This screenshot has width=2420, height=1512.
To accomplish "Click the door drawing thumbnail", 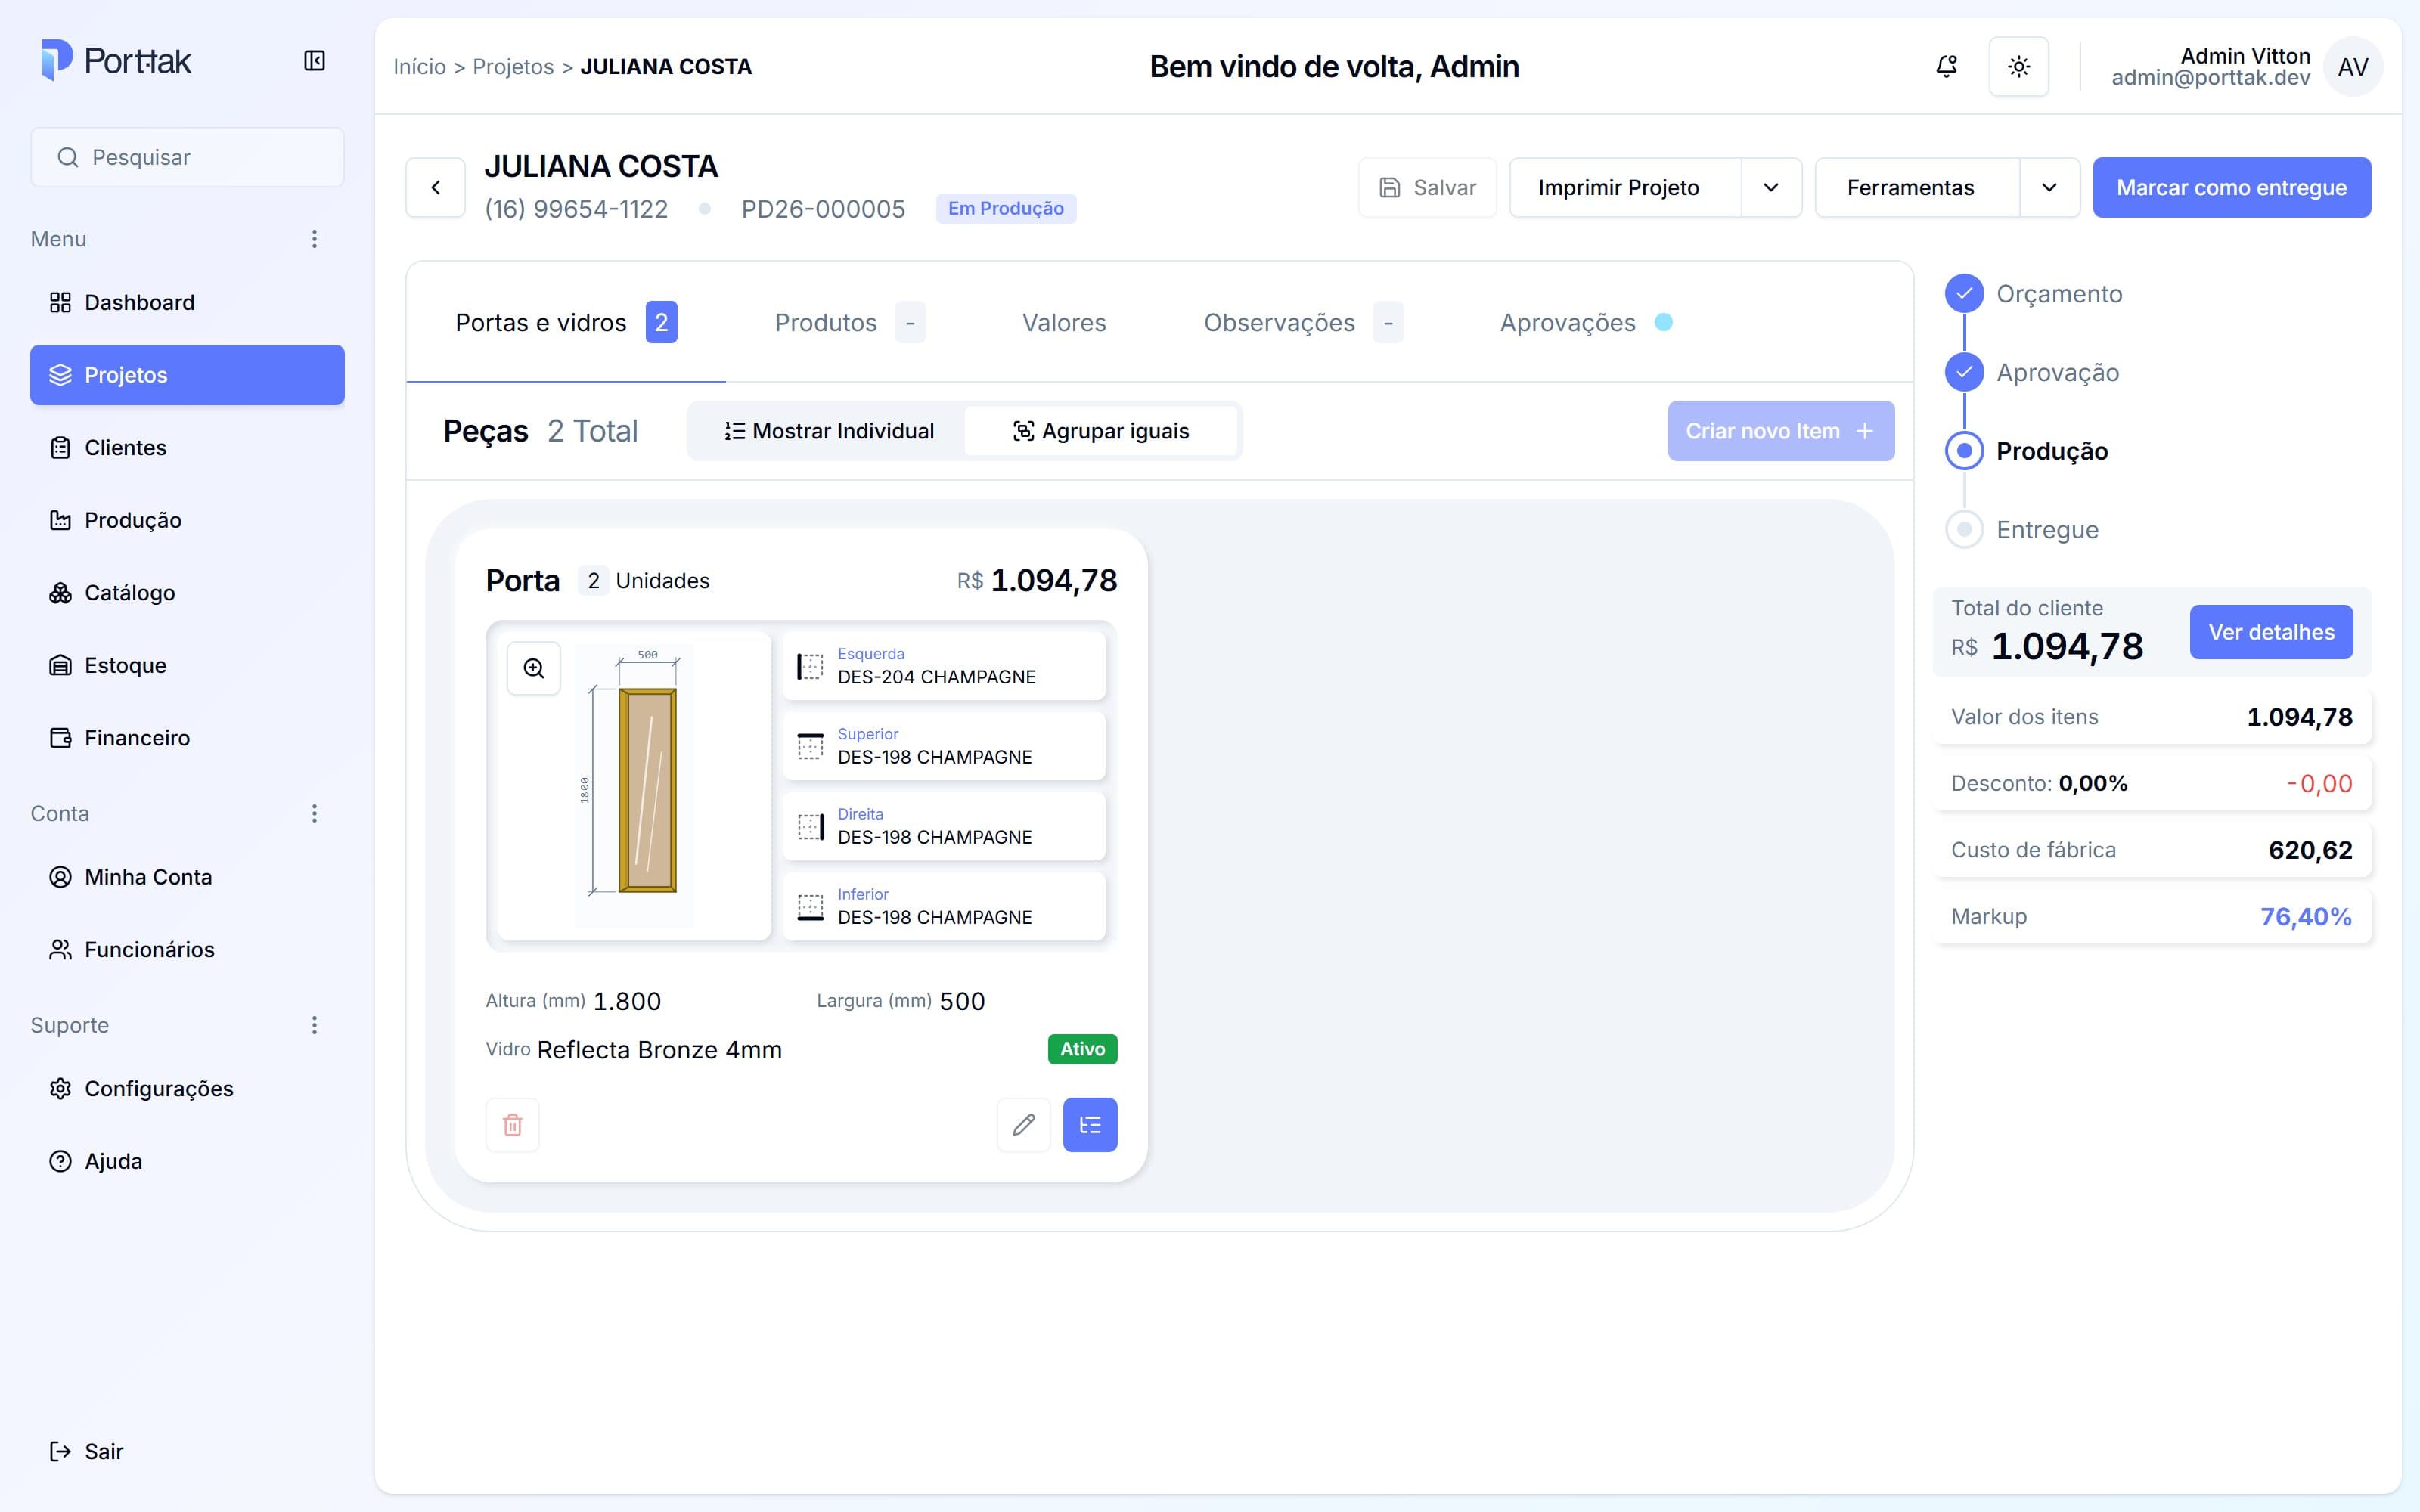I will click(634, 786).
